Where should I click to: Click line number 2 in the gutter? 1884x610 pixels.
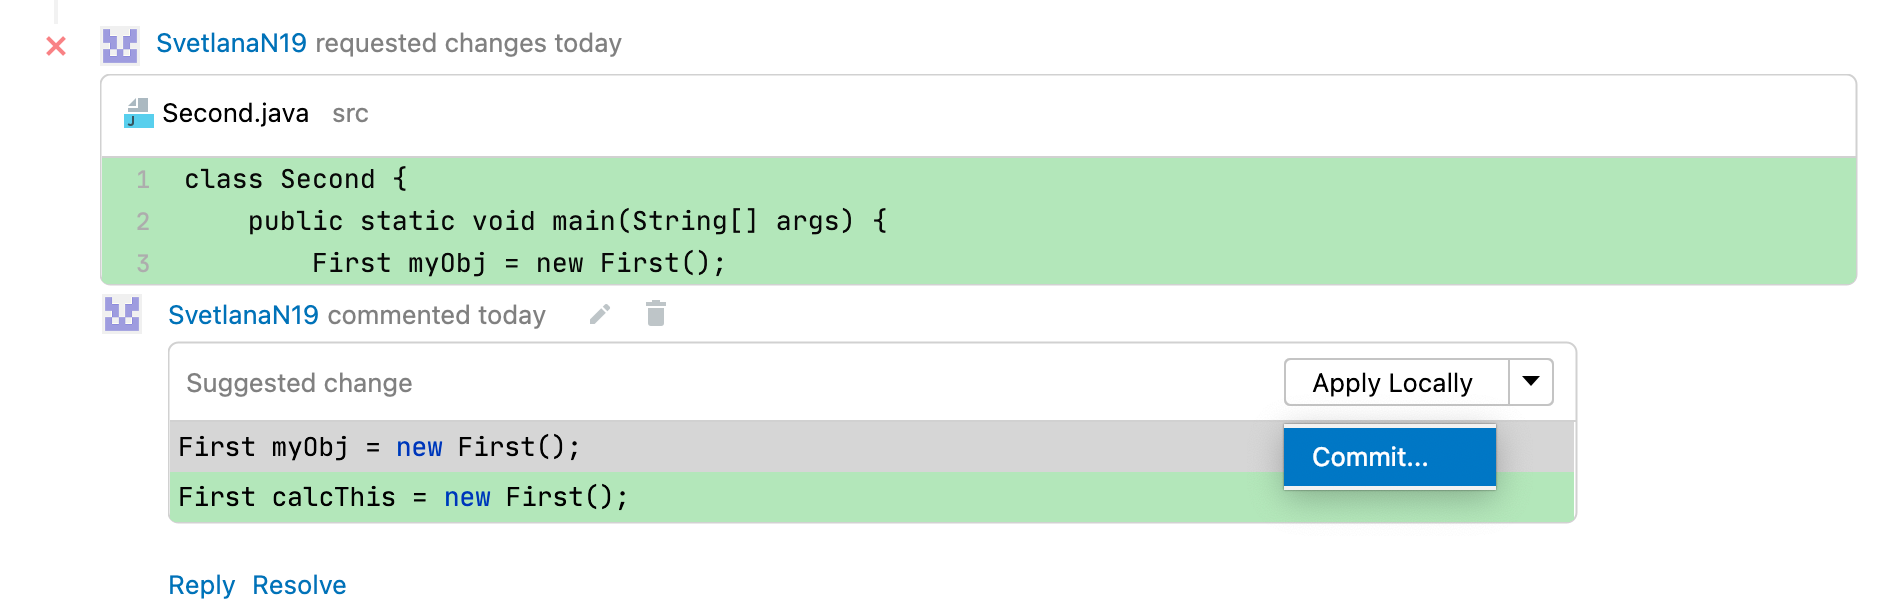coord(143,221)
